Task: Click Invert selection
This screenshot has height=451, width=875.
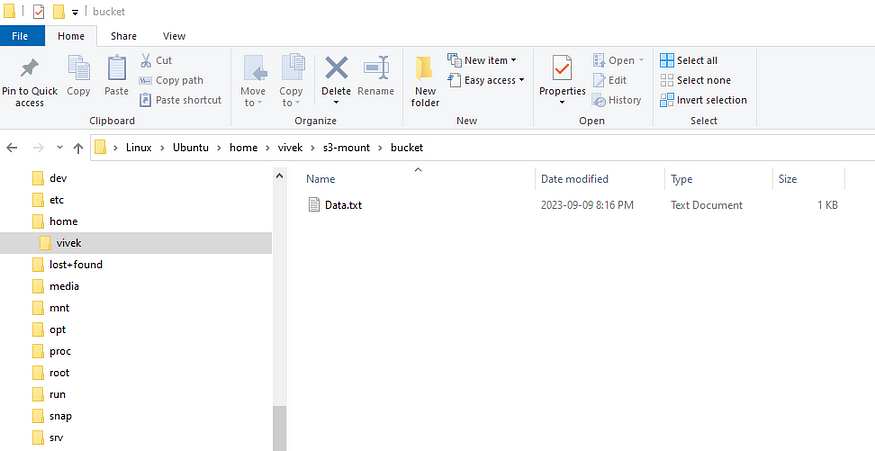Action: 703,100
